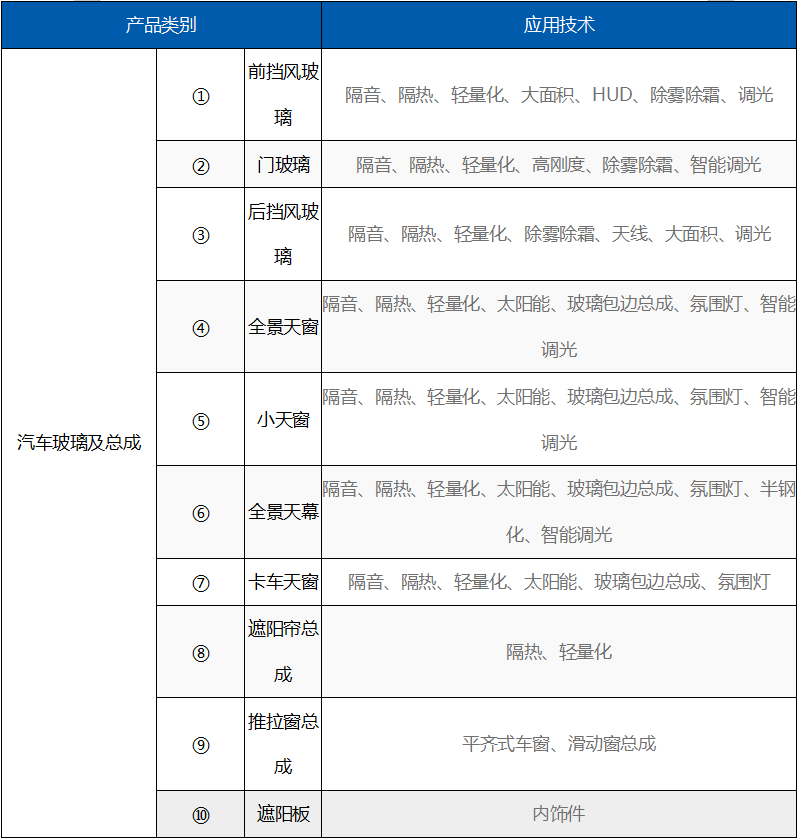
Task: Select the 内饰件 technology cell
Action: pyautogui.click(x=559, y=814)
